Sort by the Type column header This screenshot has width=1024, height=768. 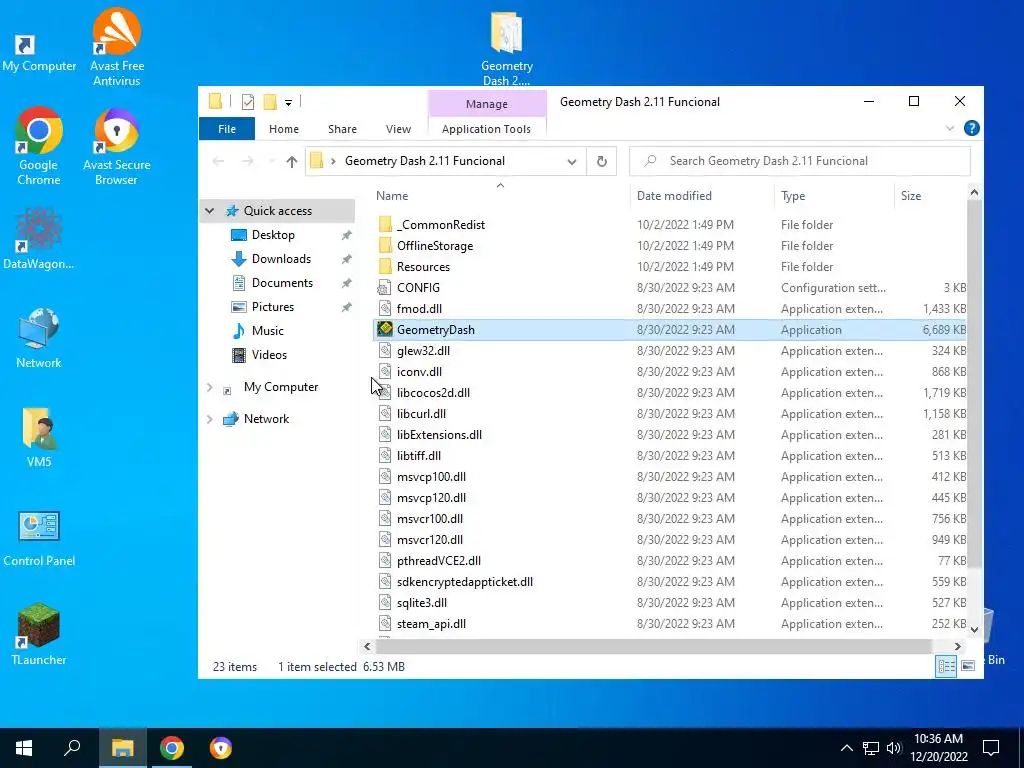793,195
